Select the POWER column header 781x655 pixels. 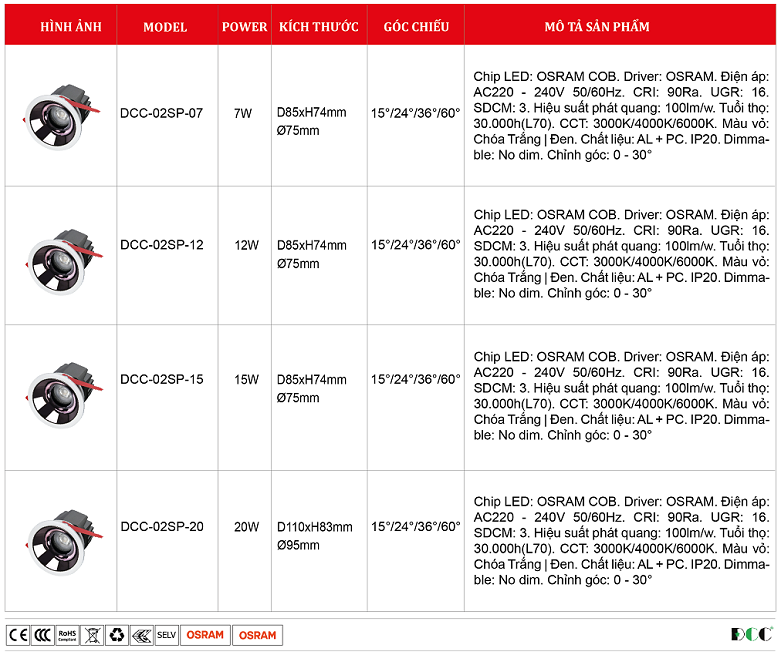[x=244, y=27]
